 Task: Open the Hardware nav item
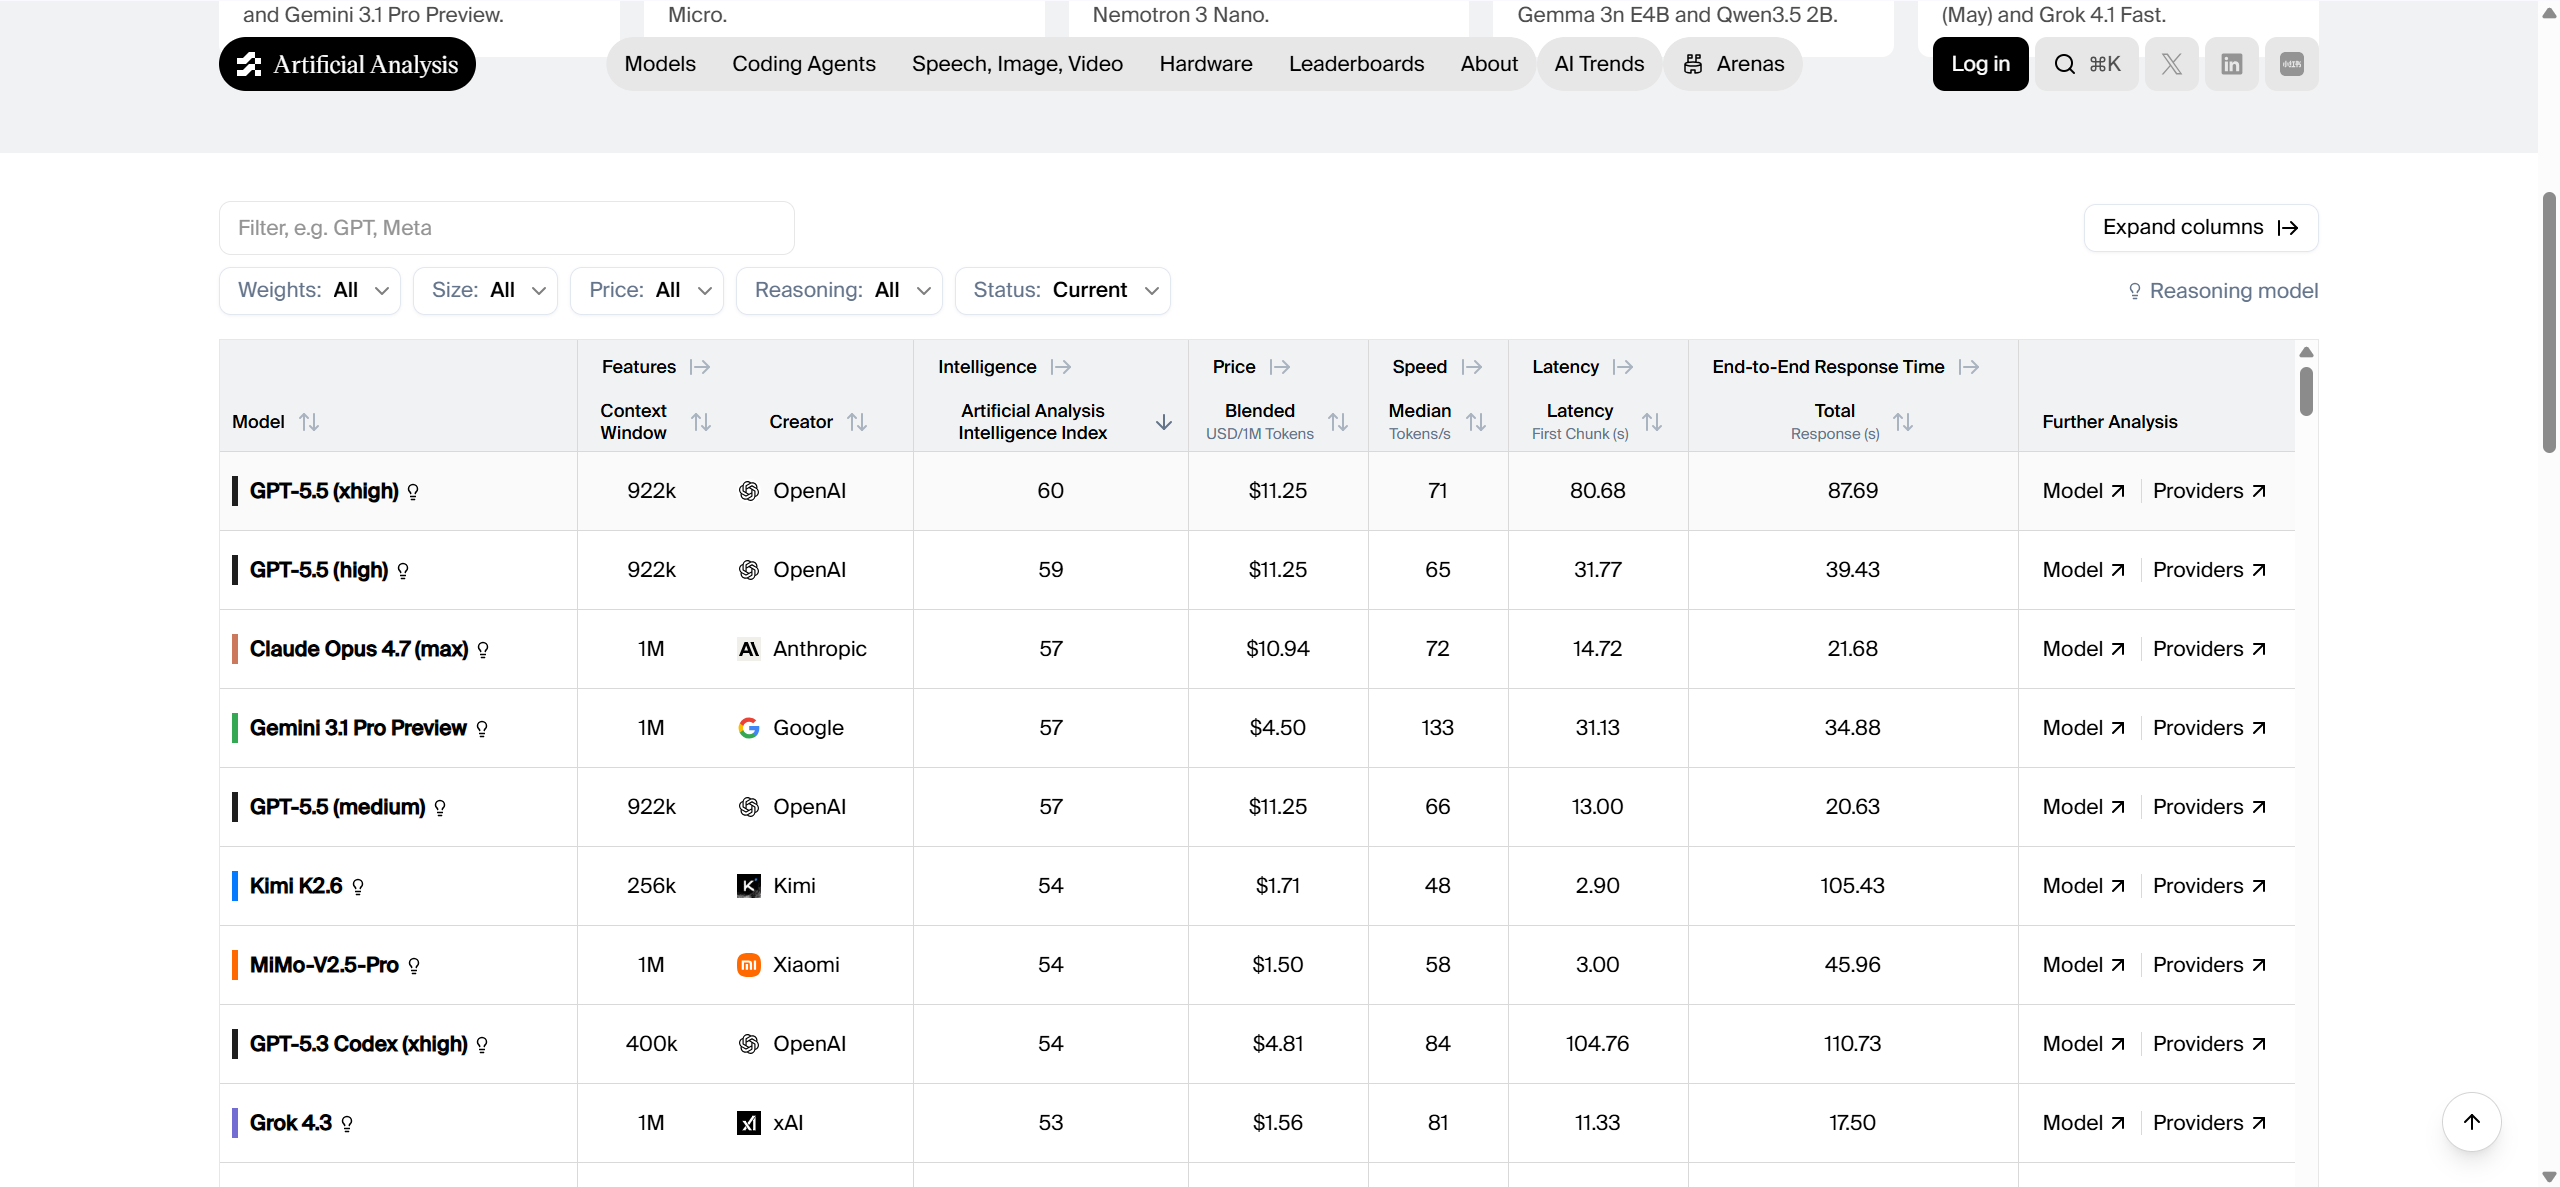coord(1206,64)
